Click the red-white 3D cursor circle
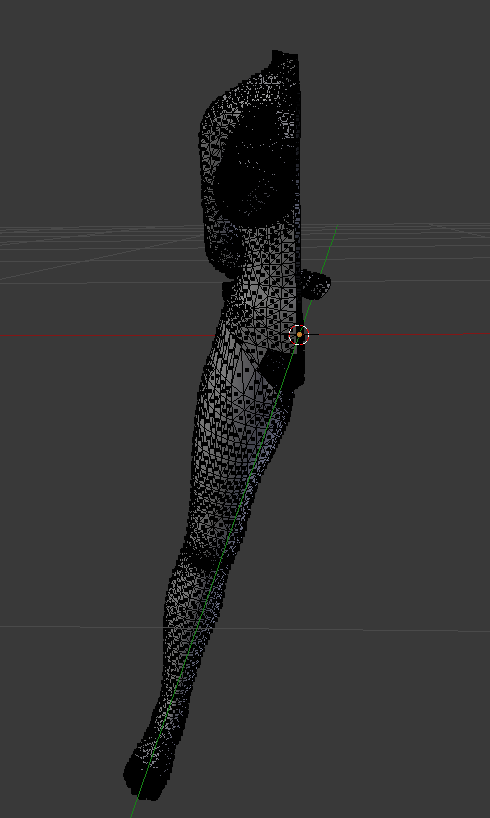The height and width of the screenshot is (818, 490). pyautogui.click(x=299, y=334)
